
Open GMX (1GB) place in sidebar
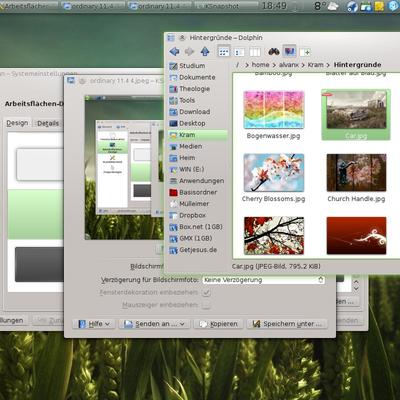pos(197,238)
